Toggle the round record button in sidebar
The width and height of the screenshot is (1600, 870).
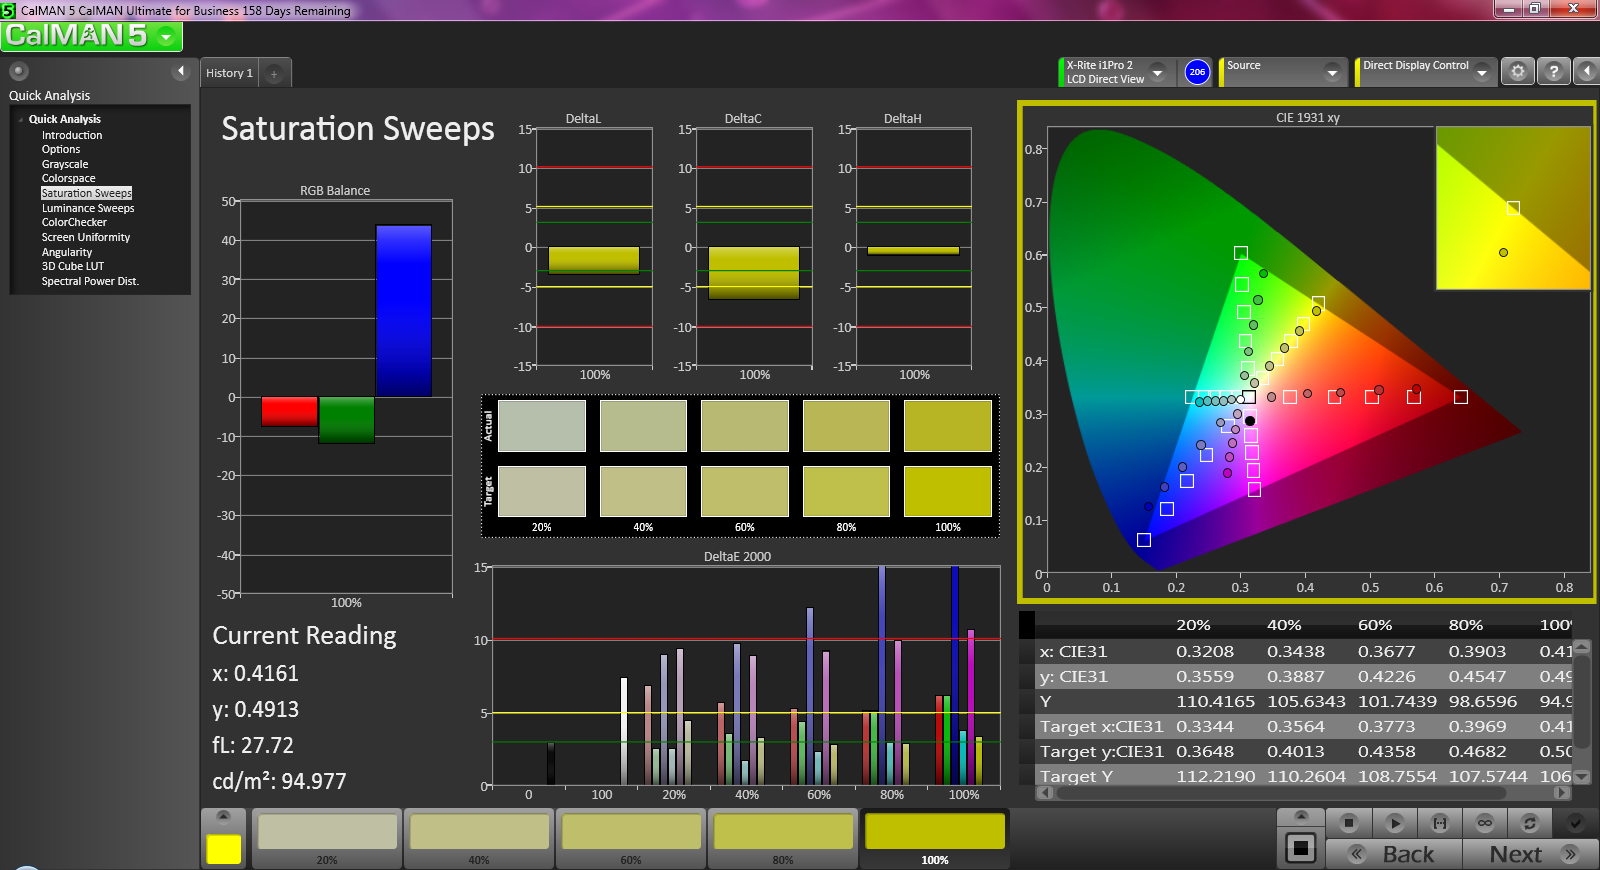click(x=18, y=71)
